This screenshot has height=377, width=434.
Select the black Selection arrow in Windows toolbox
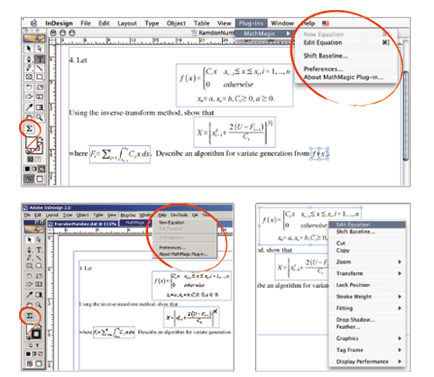pyautogui.click(x=30, y=239)
